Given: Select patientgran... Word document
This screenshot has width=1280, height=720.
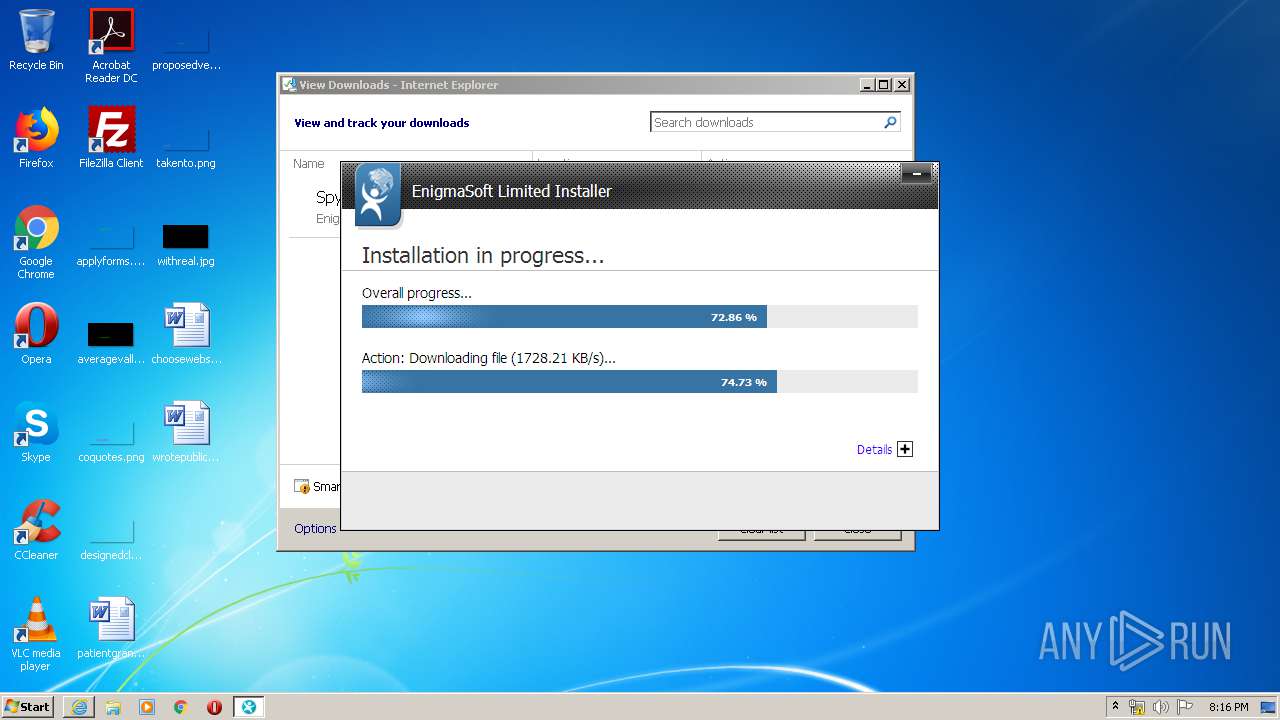Looking at the screenshot, I should [x=111, y=628].
